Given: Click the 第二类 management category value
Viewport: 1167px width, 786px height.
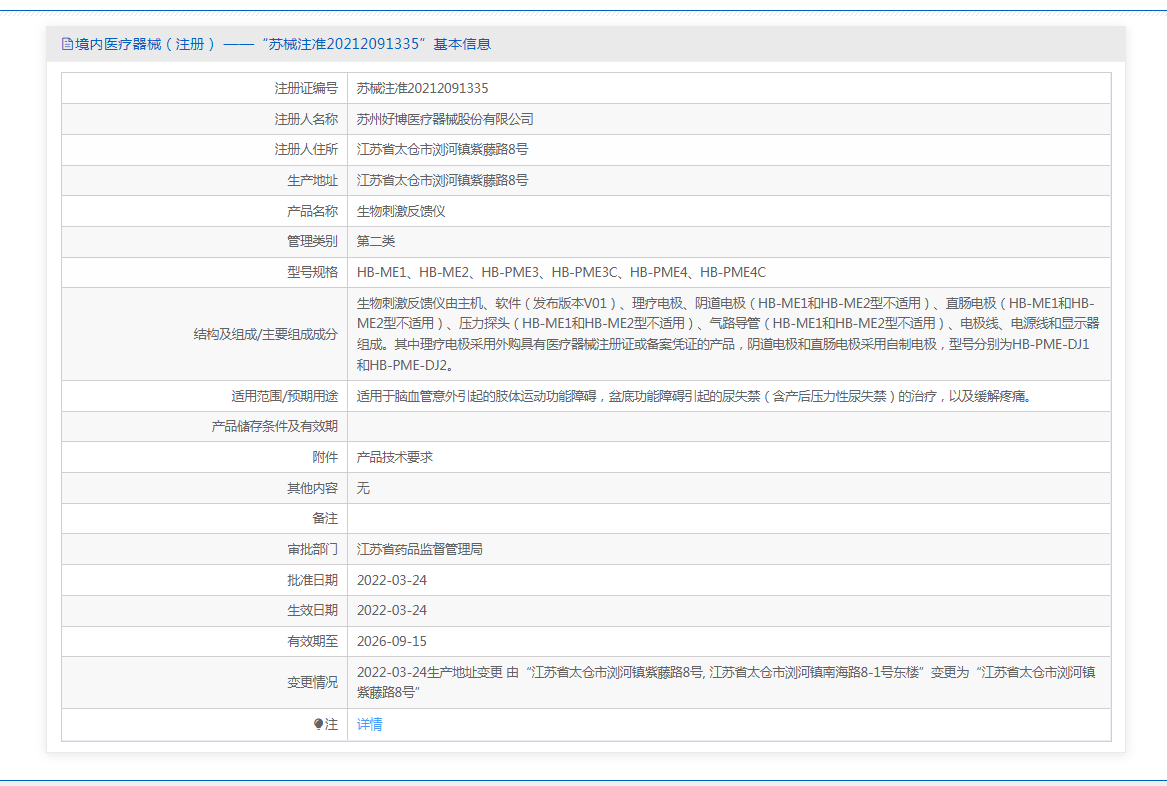Looking at the screenshot, I should [376, 241].
